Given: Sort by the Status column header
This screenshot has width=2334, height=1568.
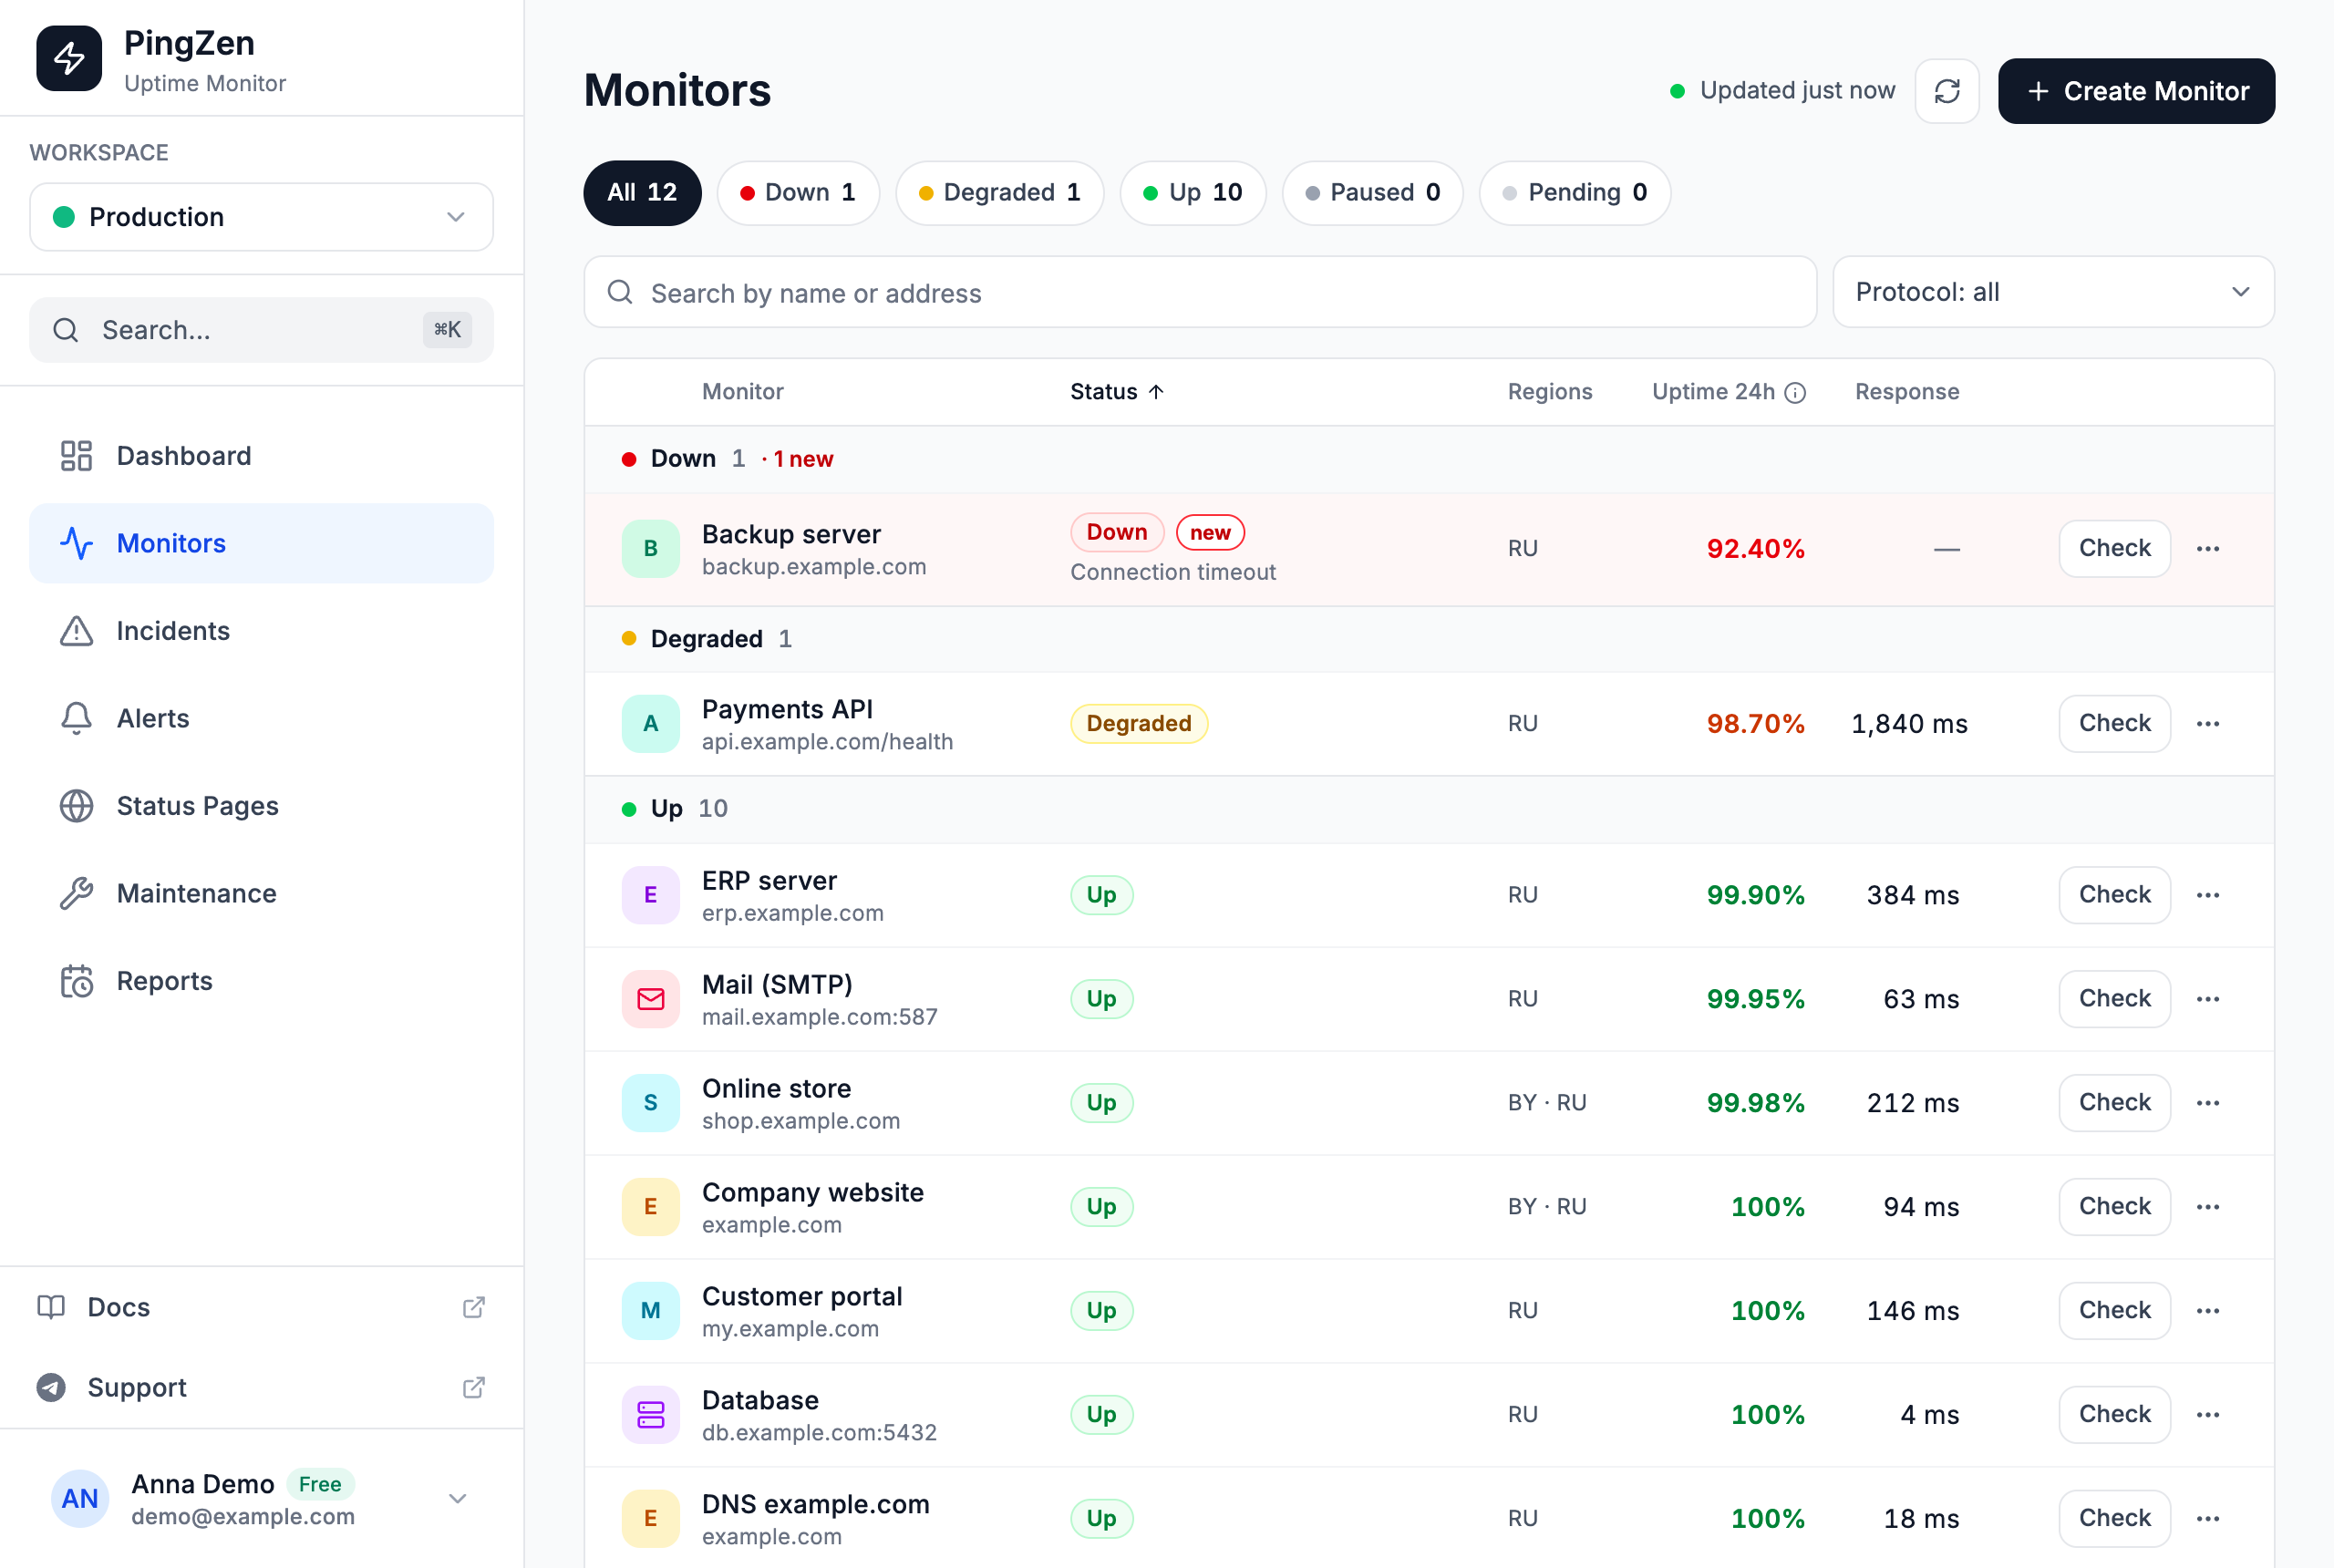Looking at the screenshot, I should [1117, 392].
